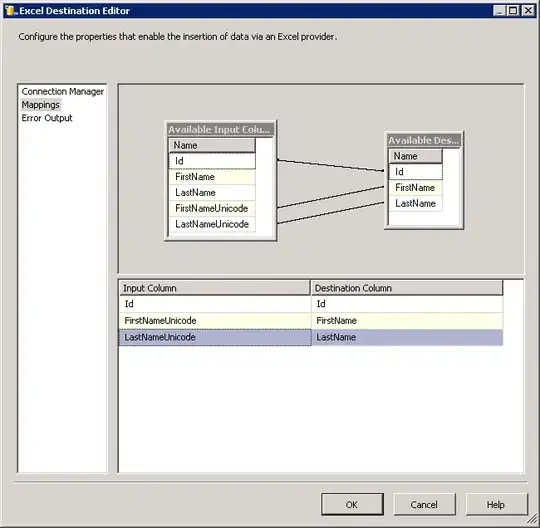Confirm mappings with the OK button
The width and height of the screenshot is (540, 528).
tap(352, 505)
